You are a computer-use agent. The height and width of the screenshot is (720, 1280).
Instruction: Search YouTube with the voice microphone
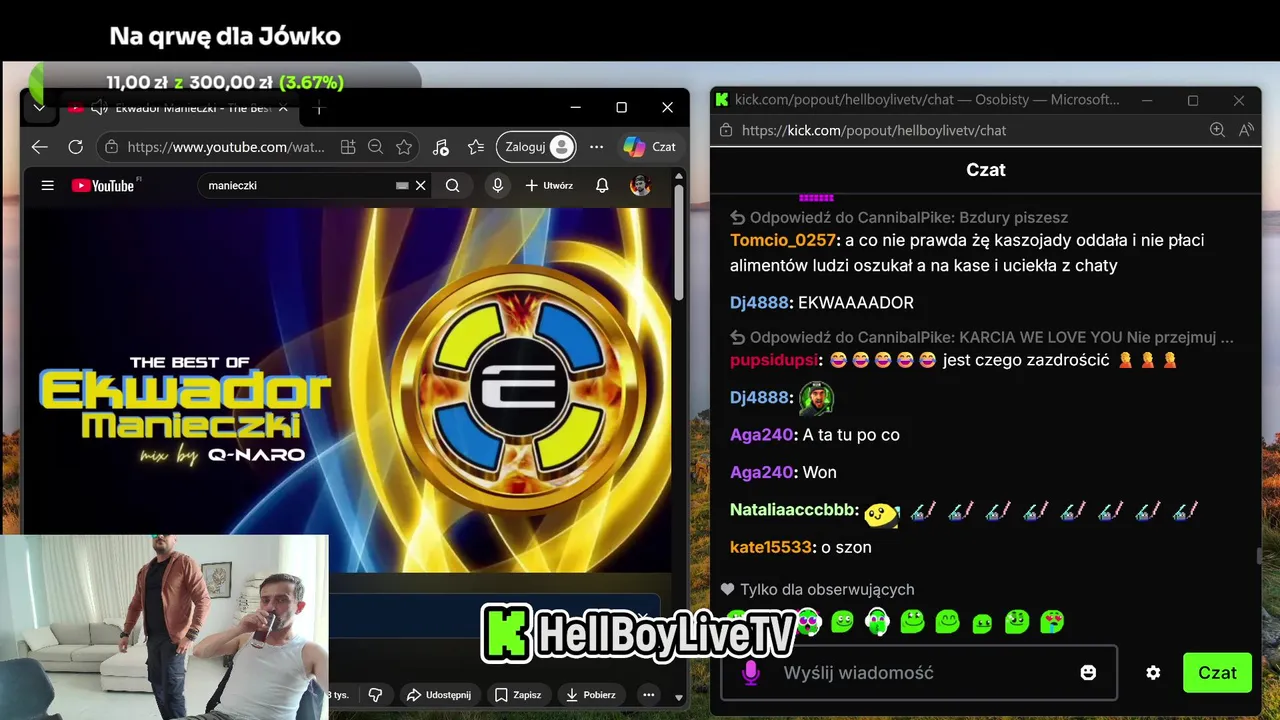tap(497, 185)
